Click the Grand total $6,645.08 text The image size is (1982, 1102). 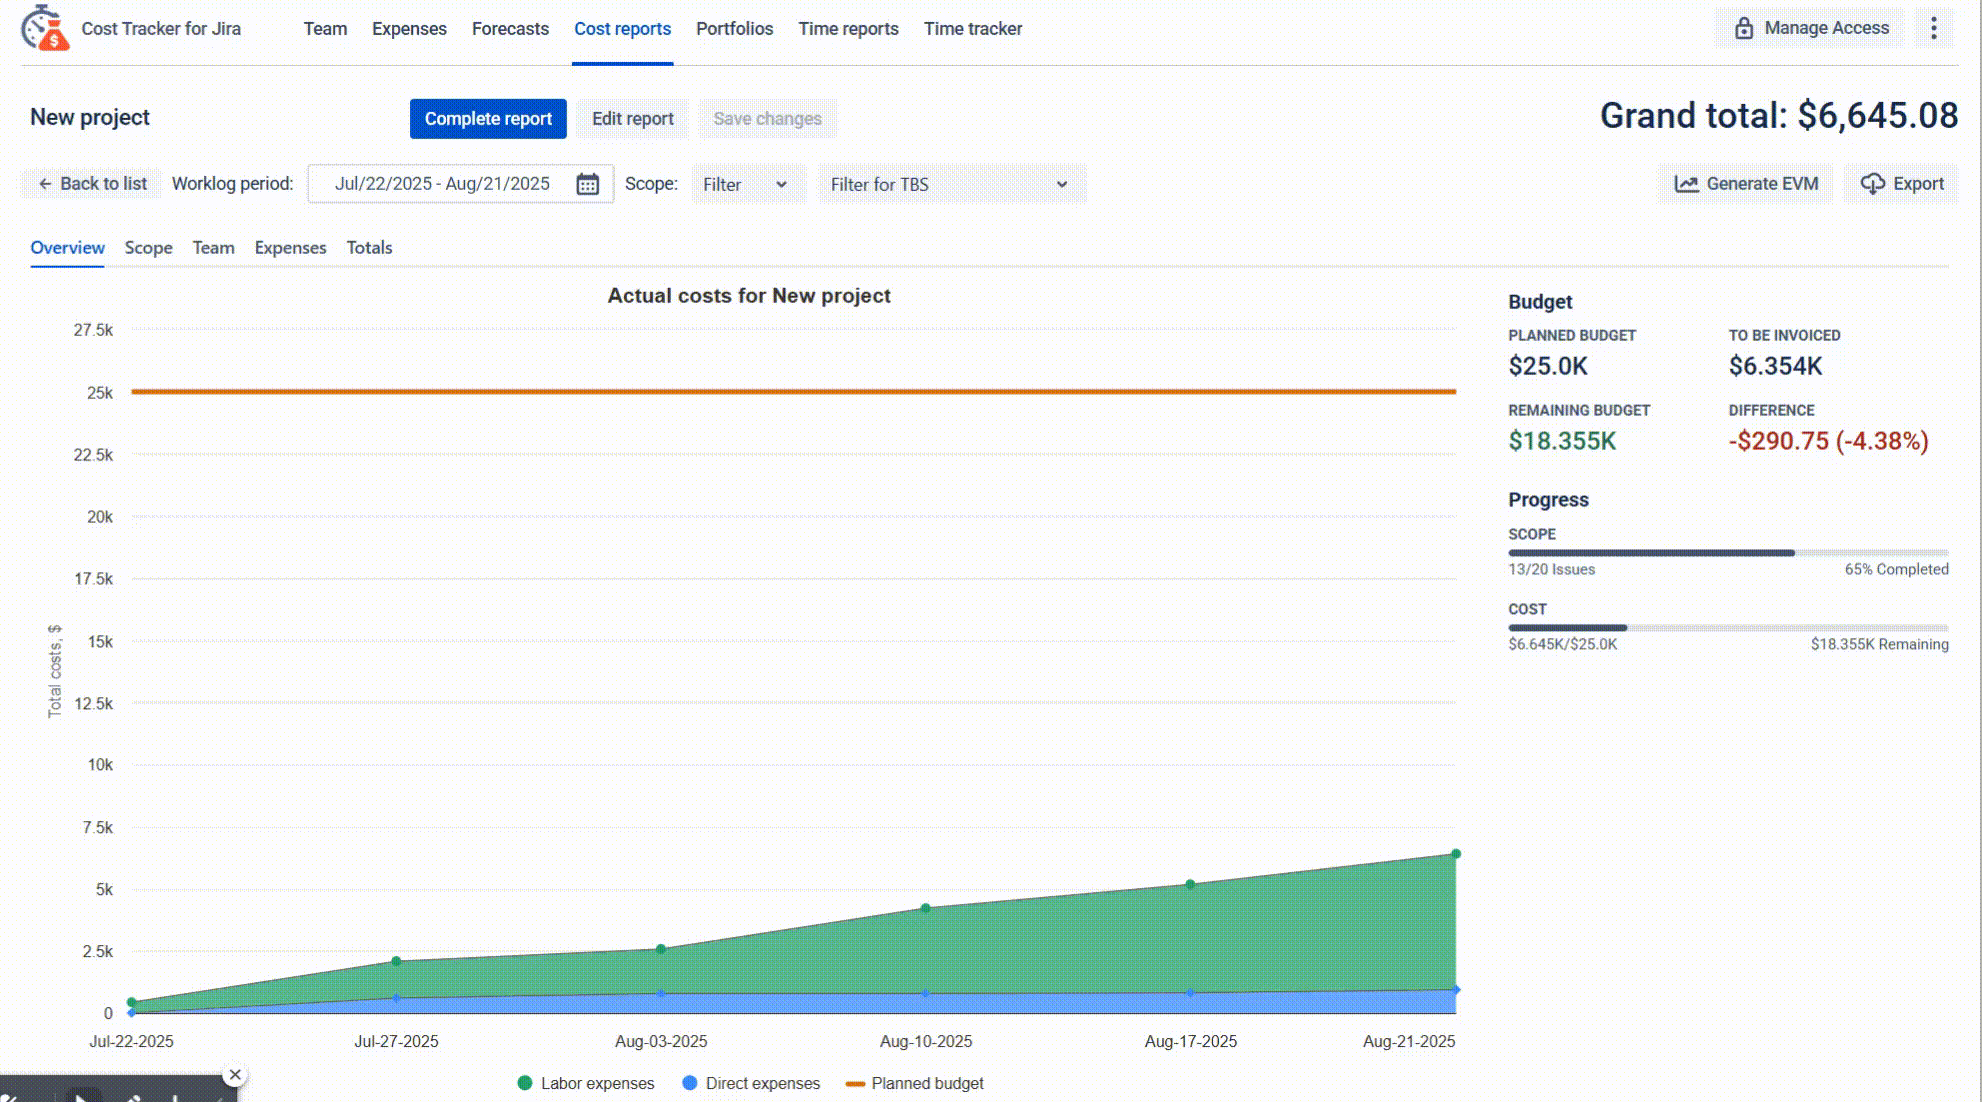pyautogui.click(x=1778, y=116)
